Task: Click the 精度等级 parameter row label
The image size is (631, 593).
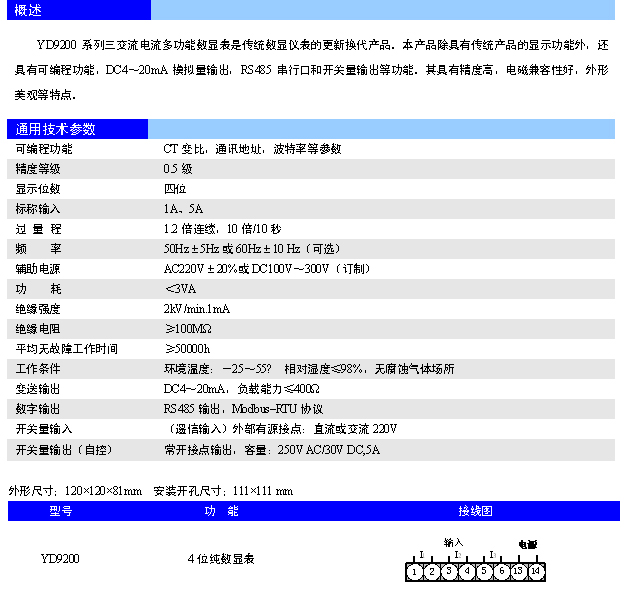Action: point(39,169)
